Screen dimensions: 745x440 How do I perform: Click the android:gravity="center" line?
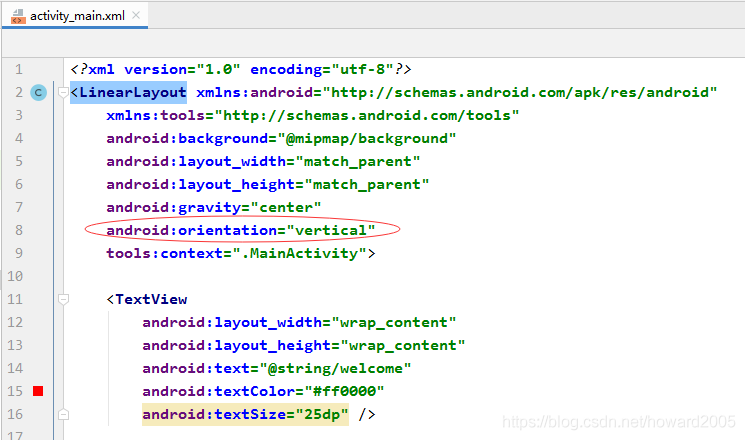coord(214,207)
